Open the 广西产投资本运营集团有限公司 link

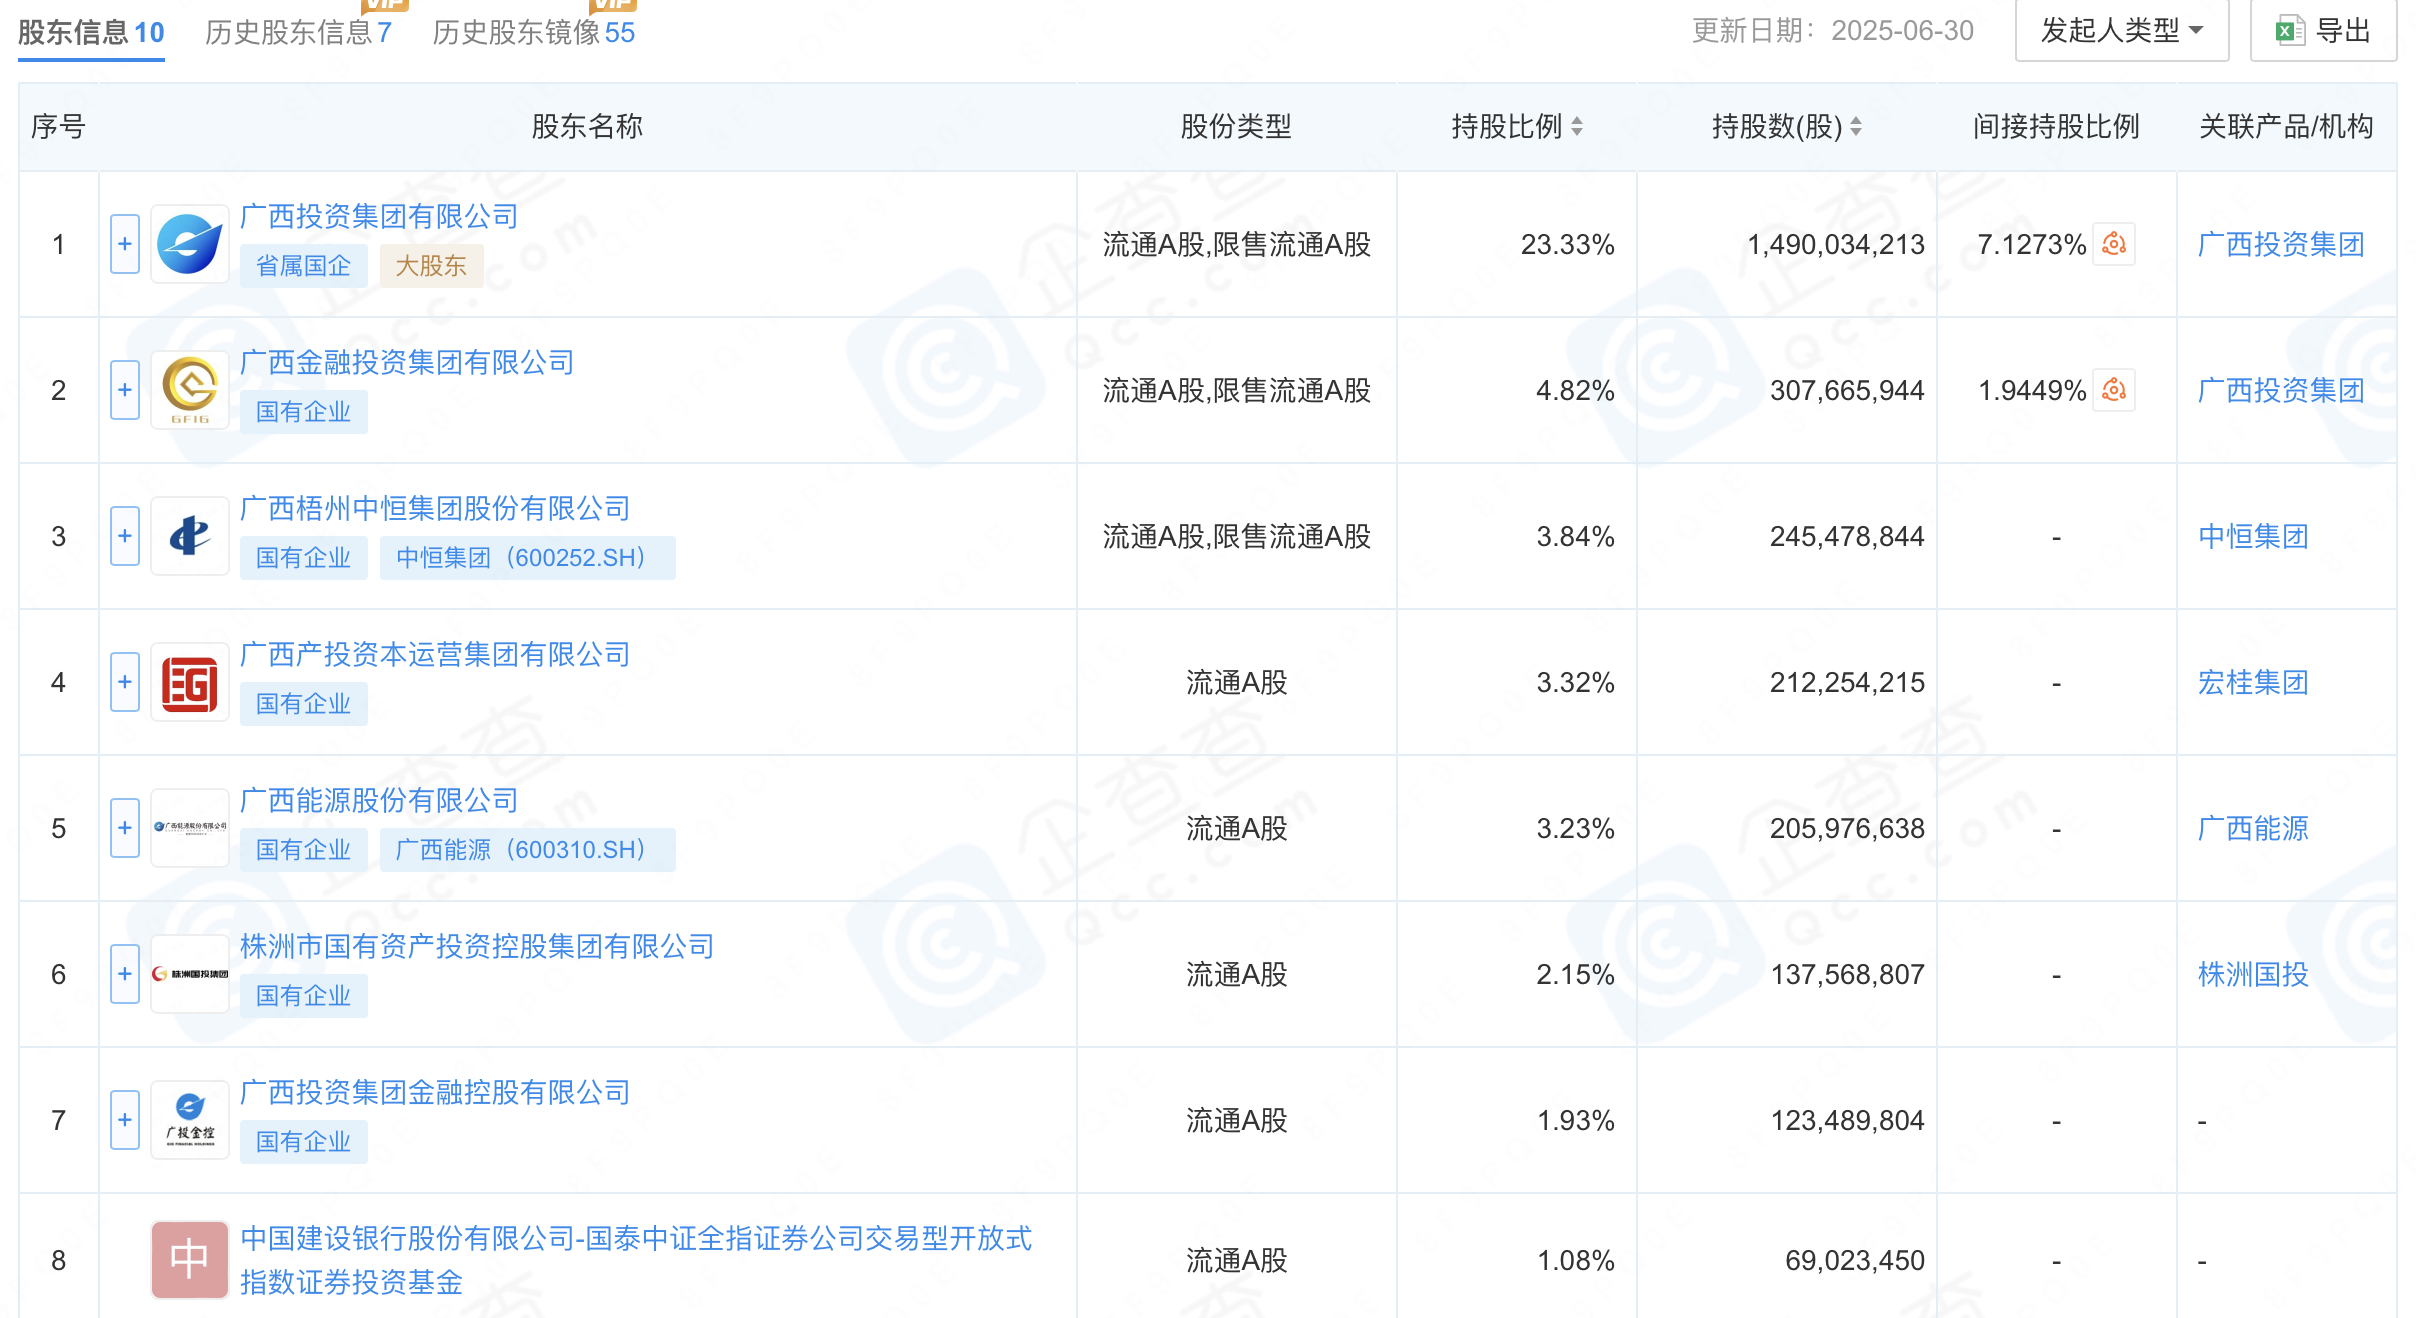(435, 655)
